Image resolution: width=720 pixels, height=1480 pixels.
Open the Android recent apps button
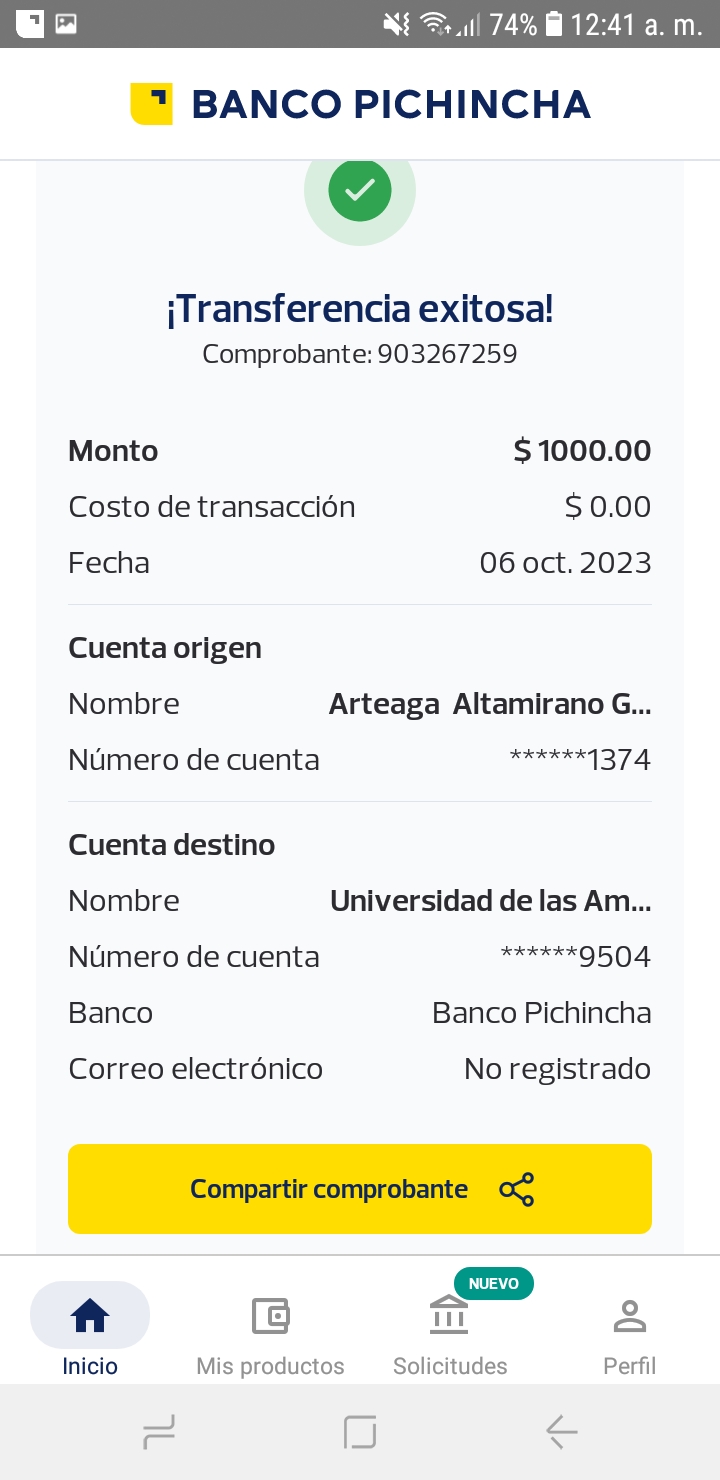click(159, 1432)
